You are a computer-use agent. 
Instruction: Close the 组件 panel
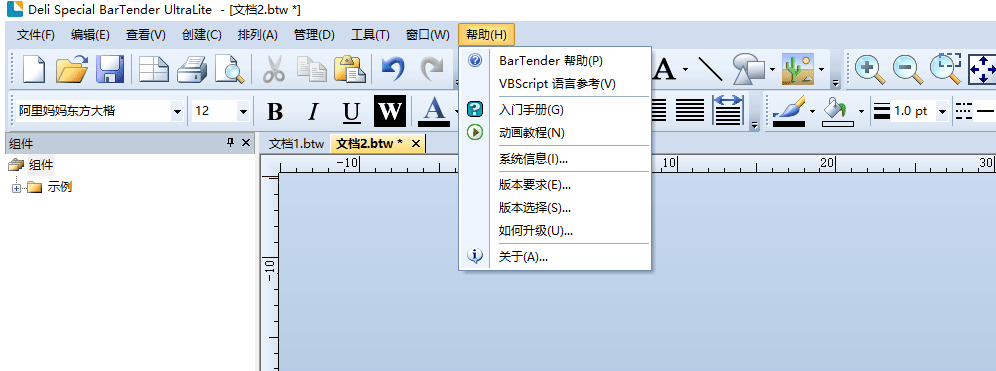246,143
